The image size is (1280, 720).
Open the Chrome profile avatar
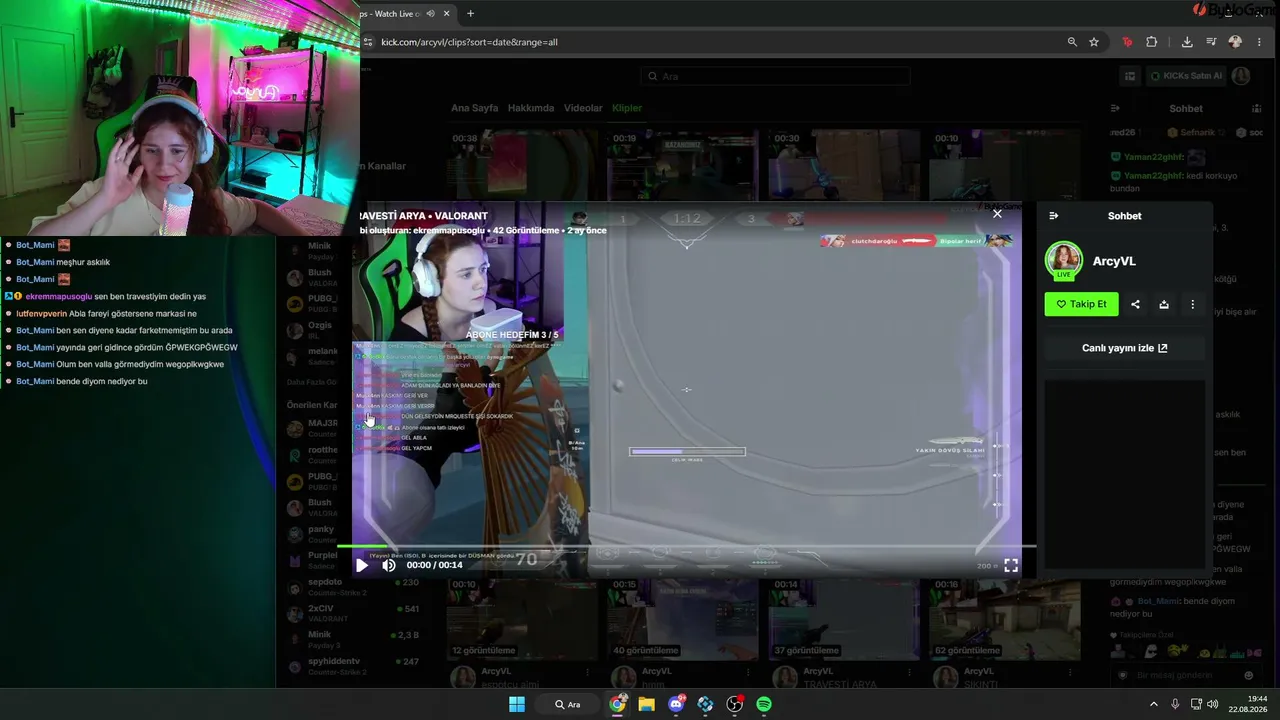coord(1235,42)
